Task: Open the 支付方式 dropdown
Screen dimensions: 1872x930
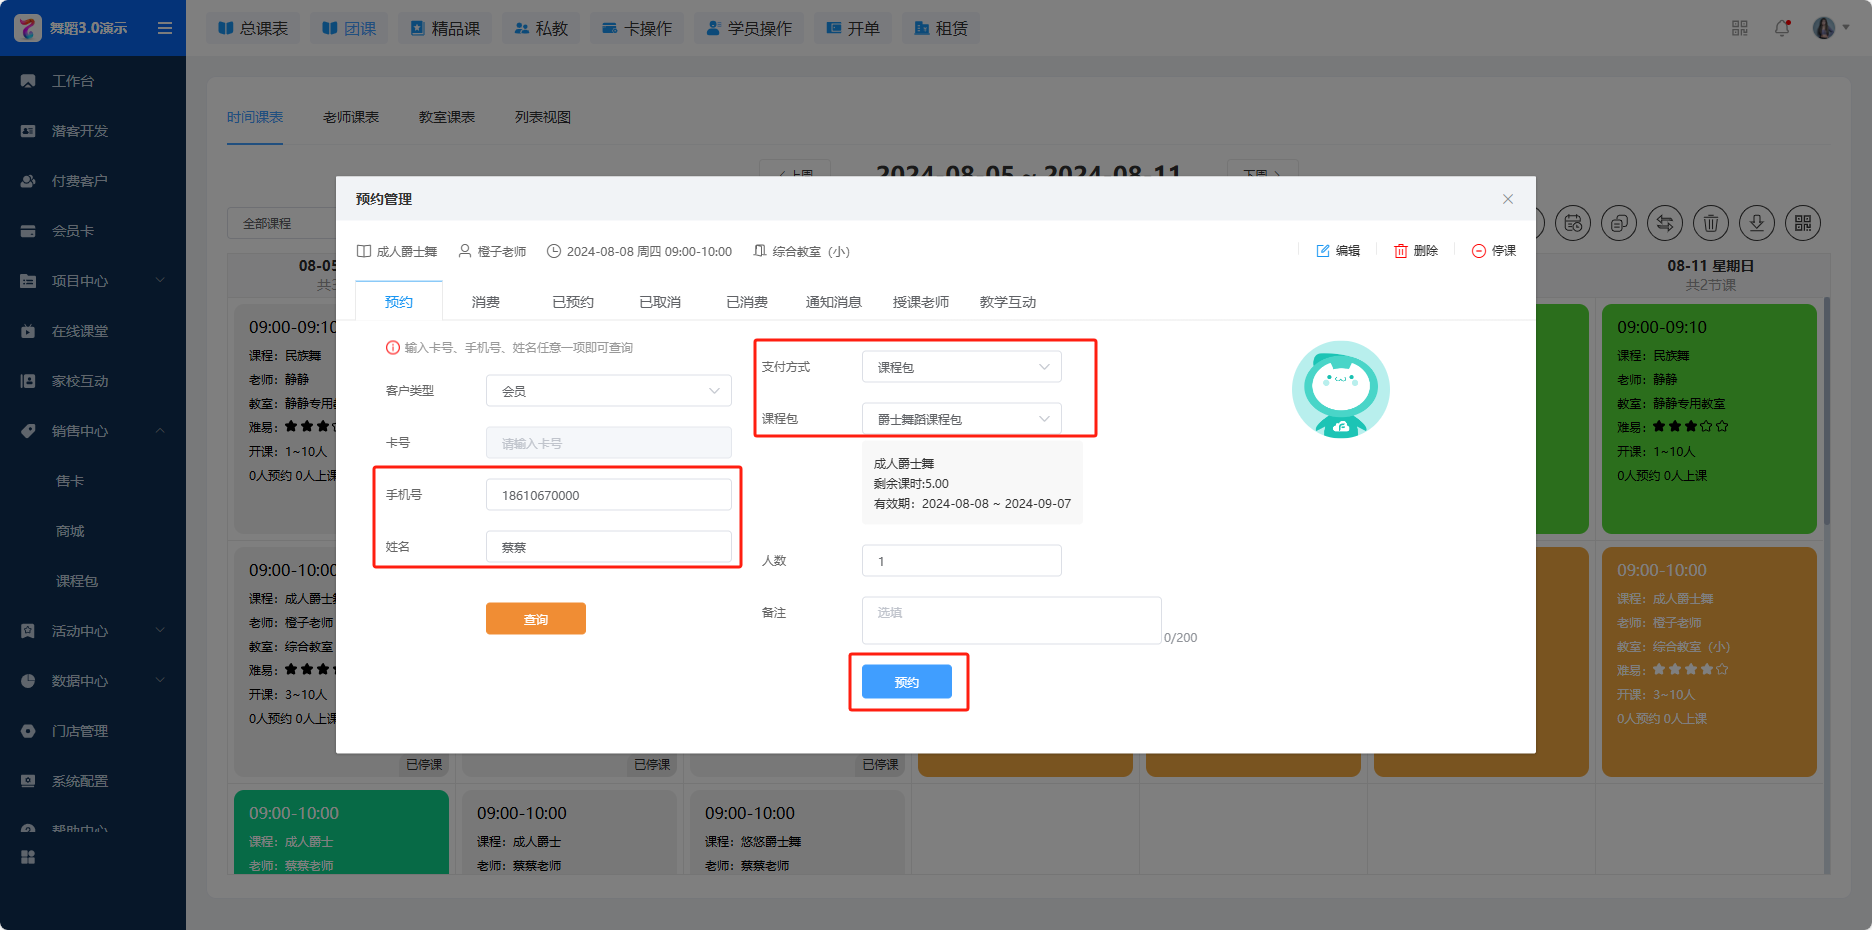Action: pyautogui.click(x=961, y=367)
